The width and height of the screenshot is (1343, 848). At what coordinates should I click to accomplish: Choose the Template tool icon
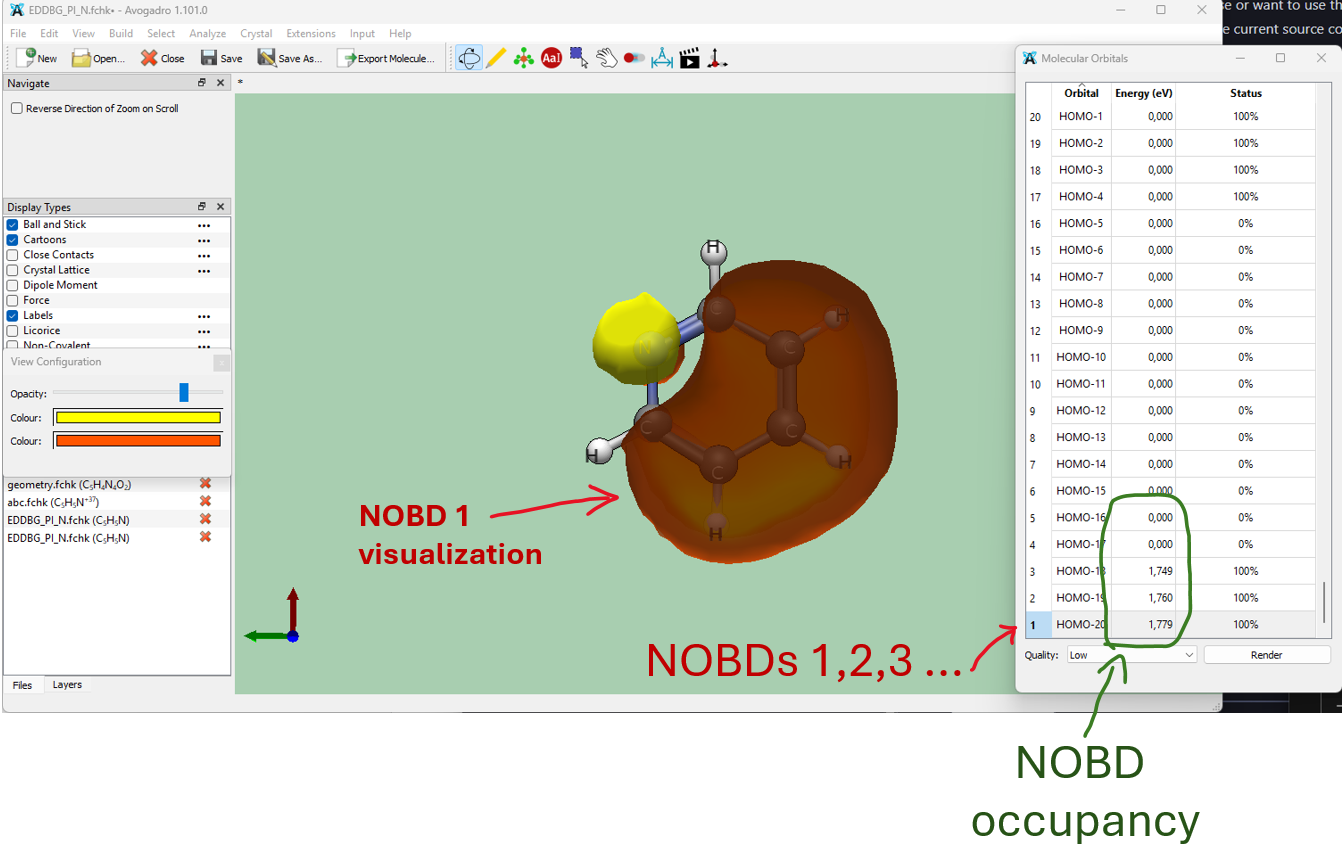click(523, 58)
